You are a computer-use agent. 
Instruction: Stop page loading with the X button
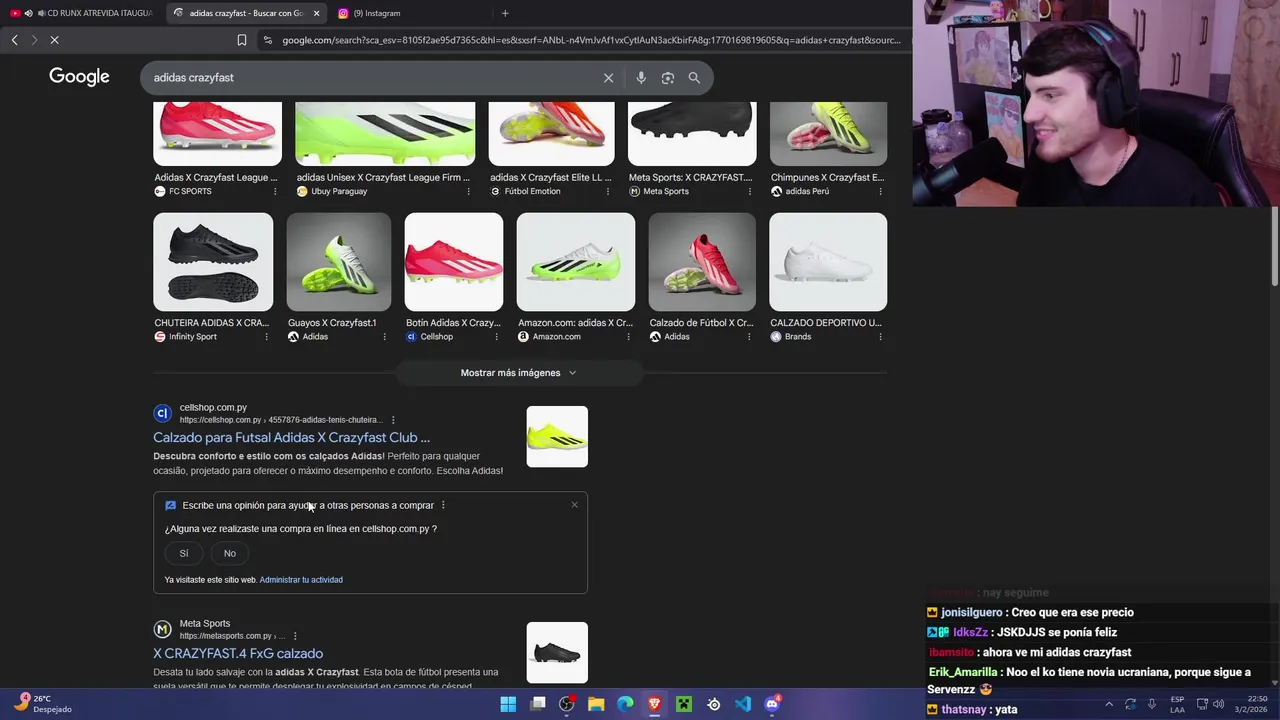(x=55, y=40)
